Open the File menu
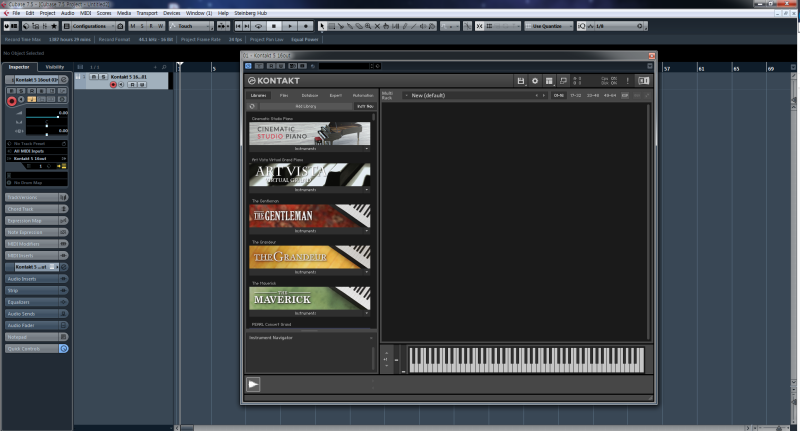Viewport: 800px width, 431px height. [16, 13]
